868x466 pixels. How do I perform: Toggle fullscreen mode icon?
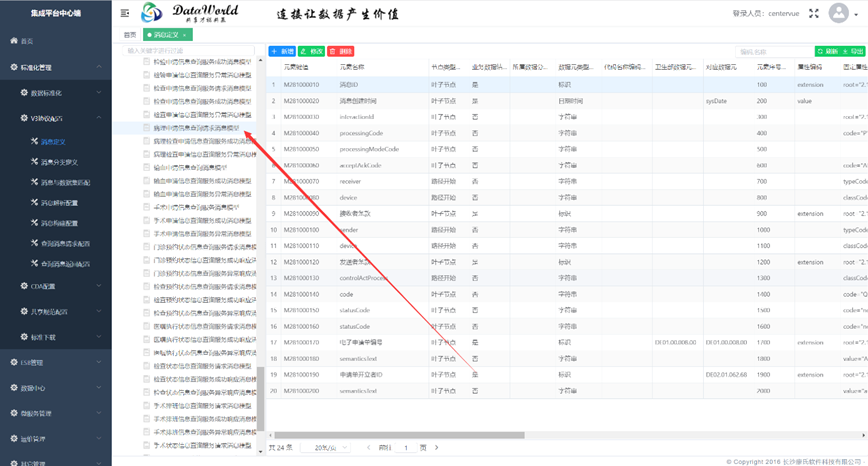814,13
